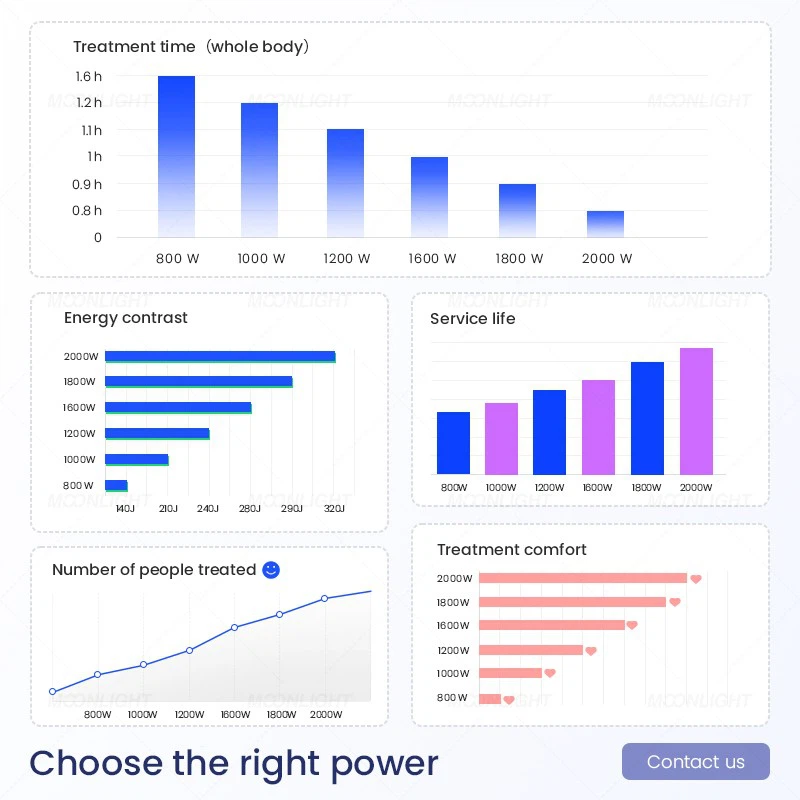The width and height of the screenshot is (800, 800).
Task: Select the purple 2000W service life bar
Action: coord(696,411)
